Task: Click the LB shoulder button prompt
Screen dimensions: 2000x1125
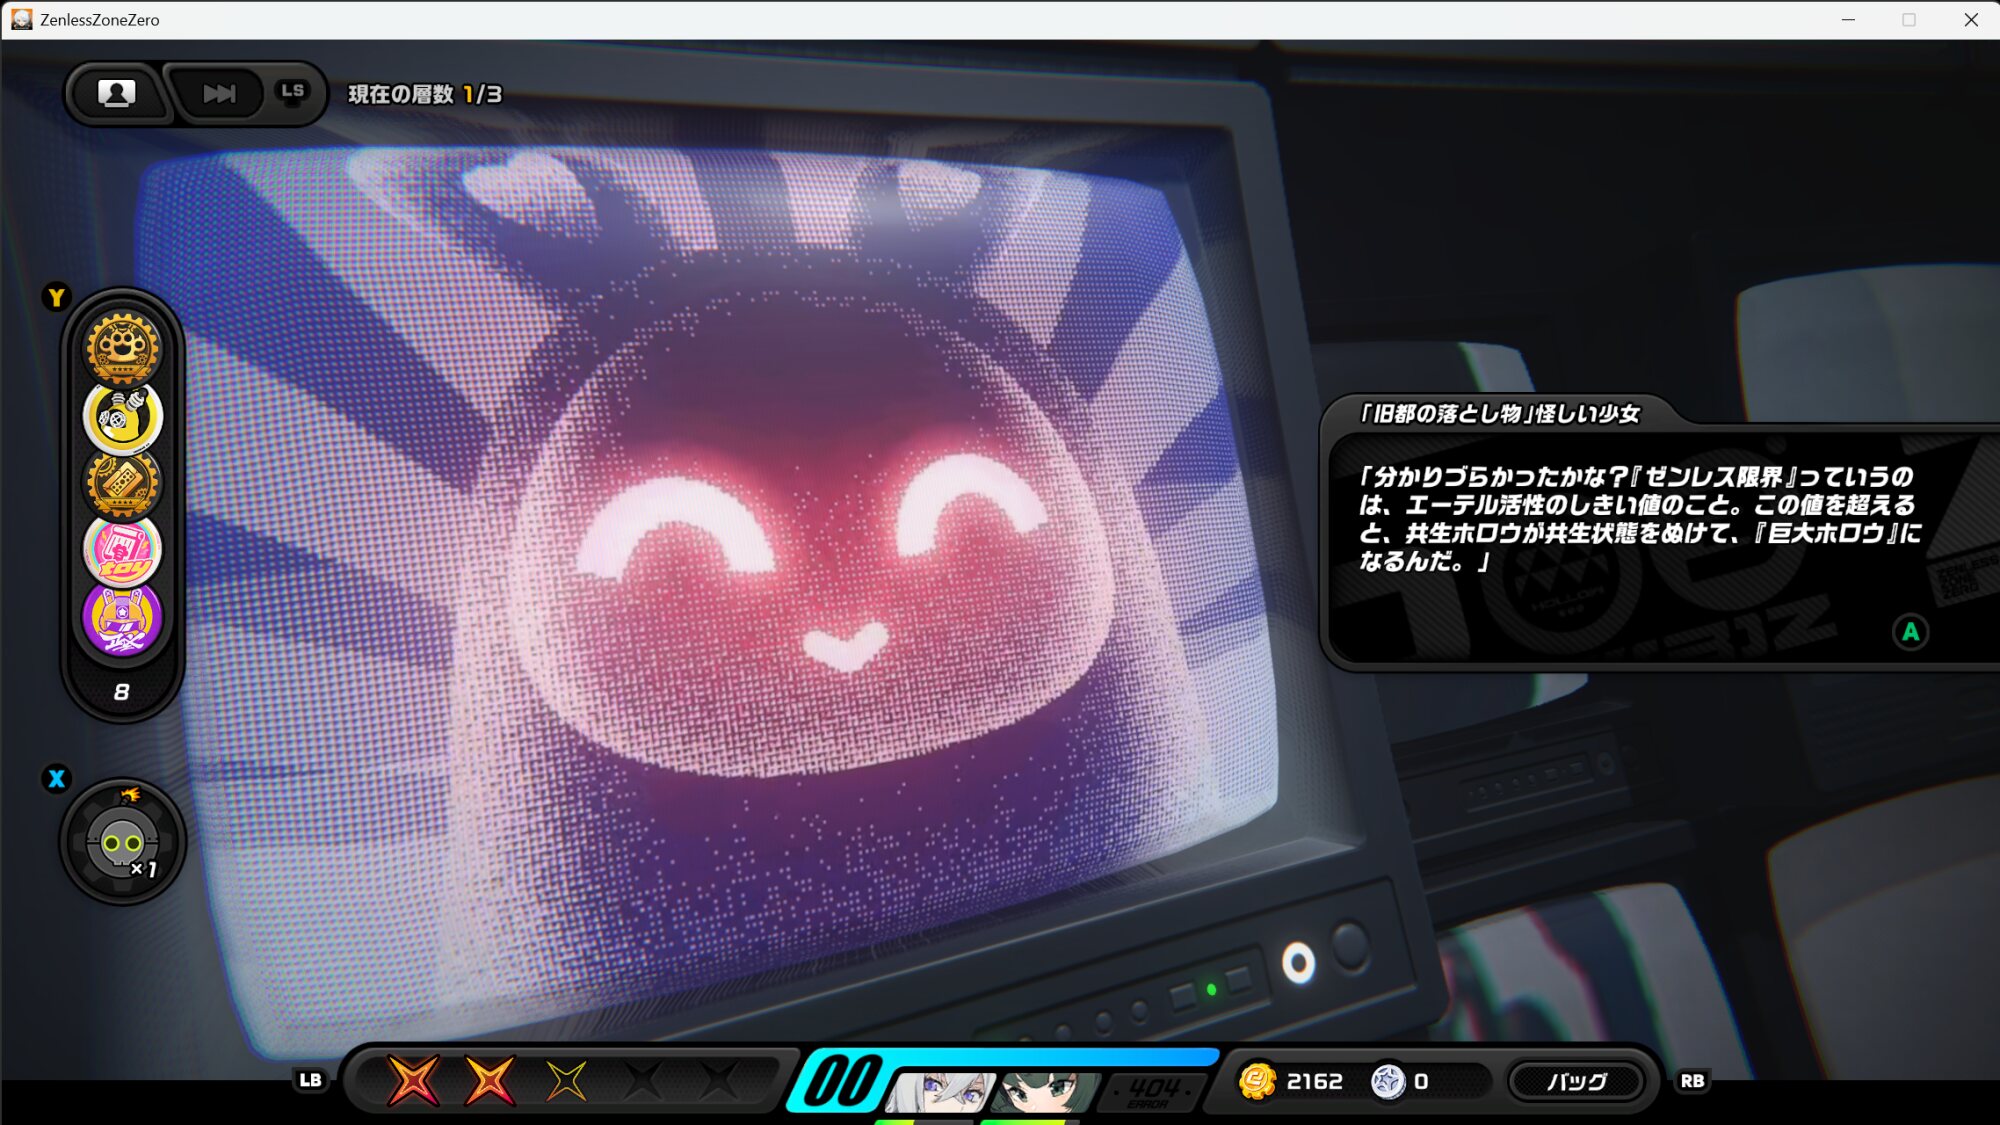Action: pos(310,1080)
